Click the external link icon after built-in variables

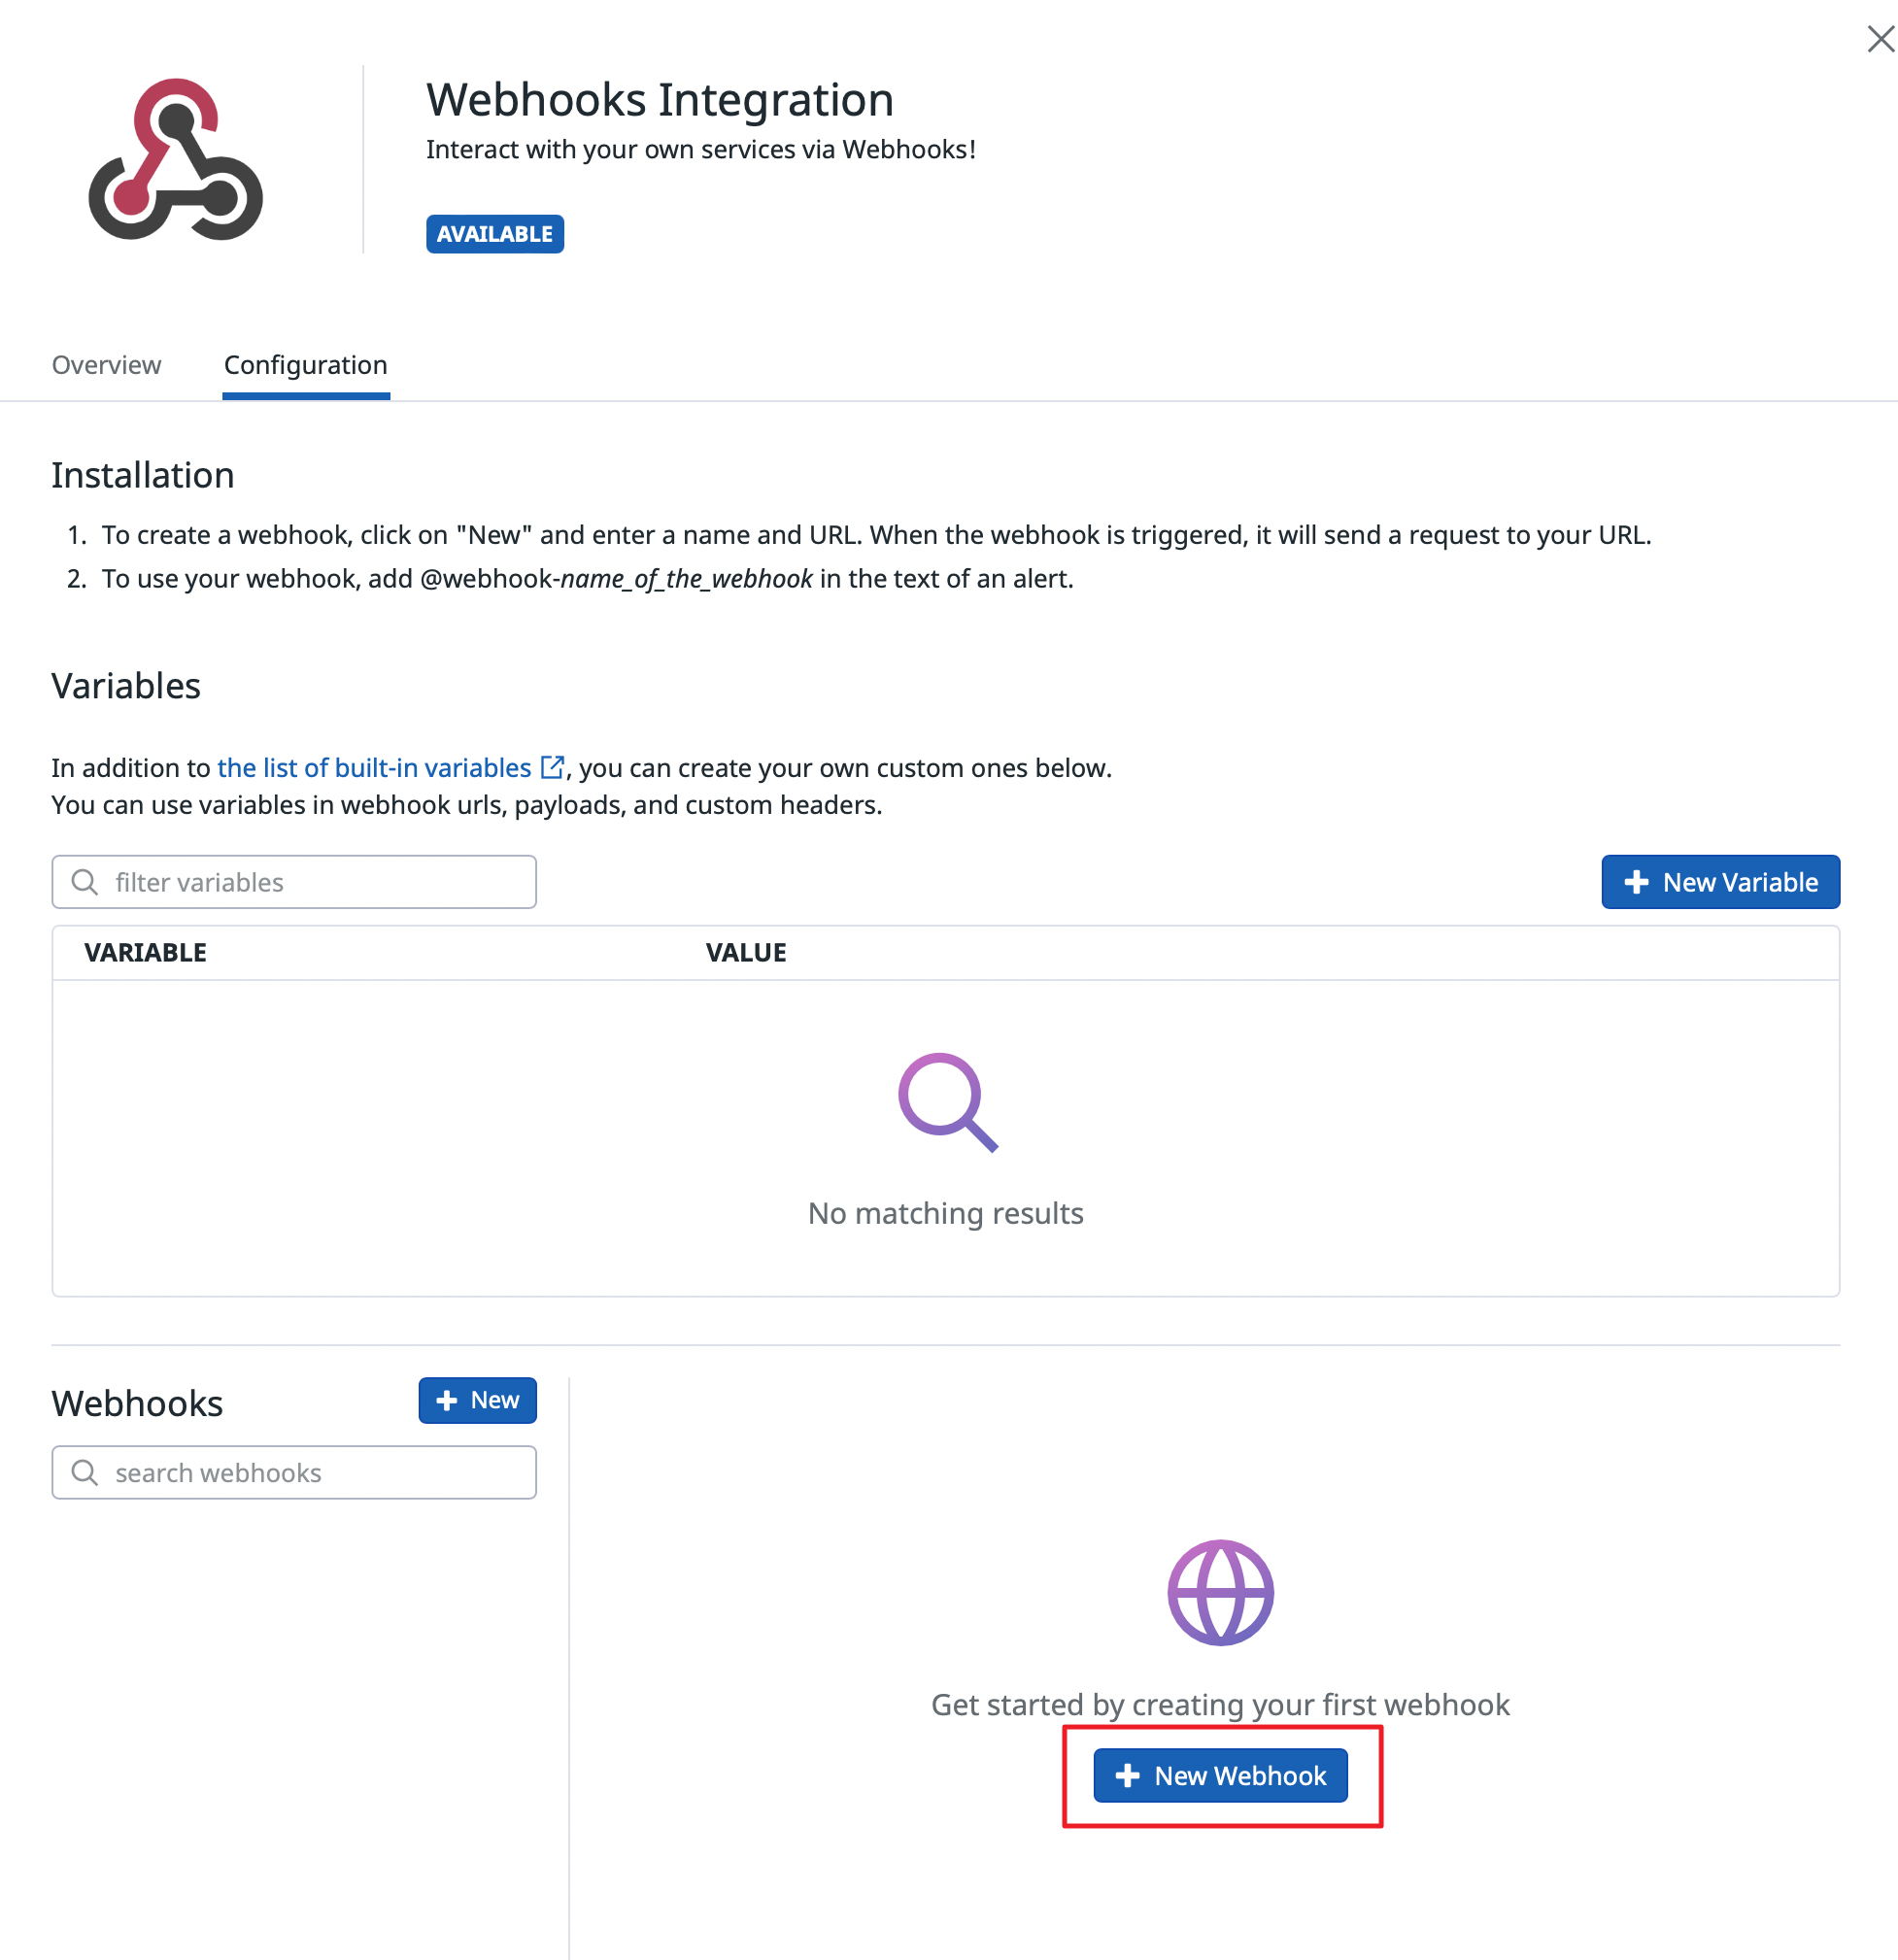(x=552, y=767)
